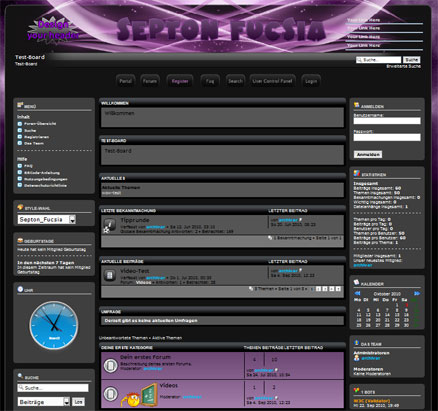This screenshot has width=438, height=411.
Task: Open Nutzungsbedingungen in the sidebar
Action: point(46,179)
